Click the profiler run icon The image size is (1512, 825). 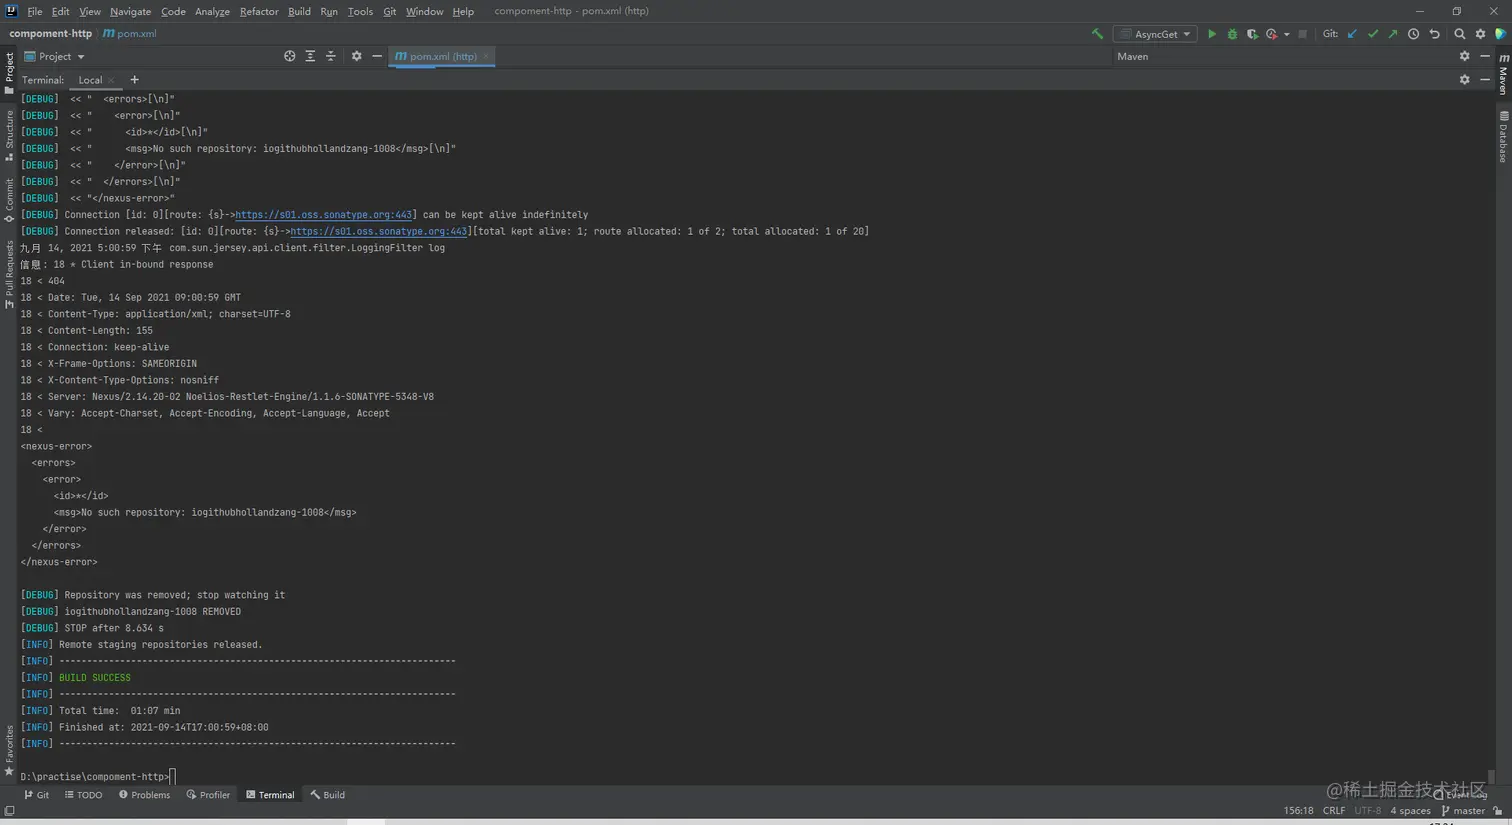1271,34
